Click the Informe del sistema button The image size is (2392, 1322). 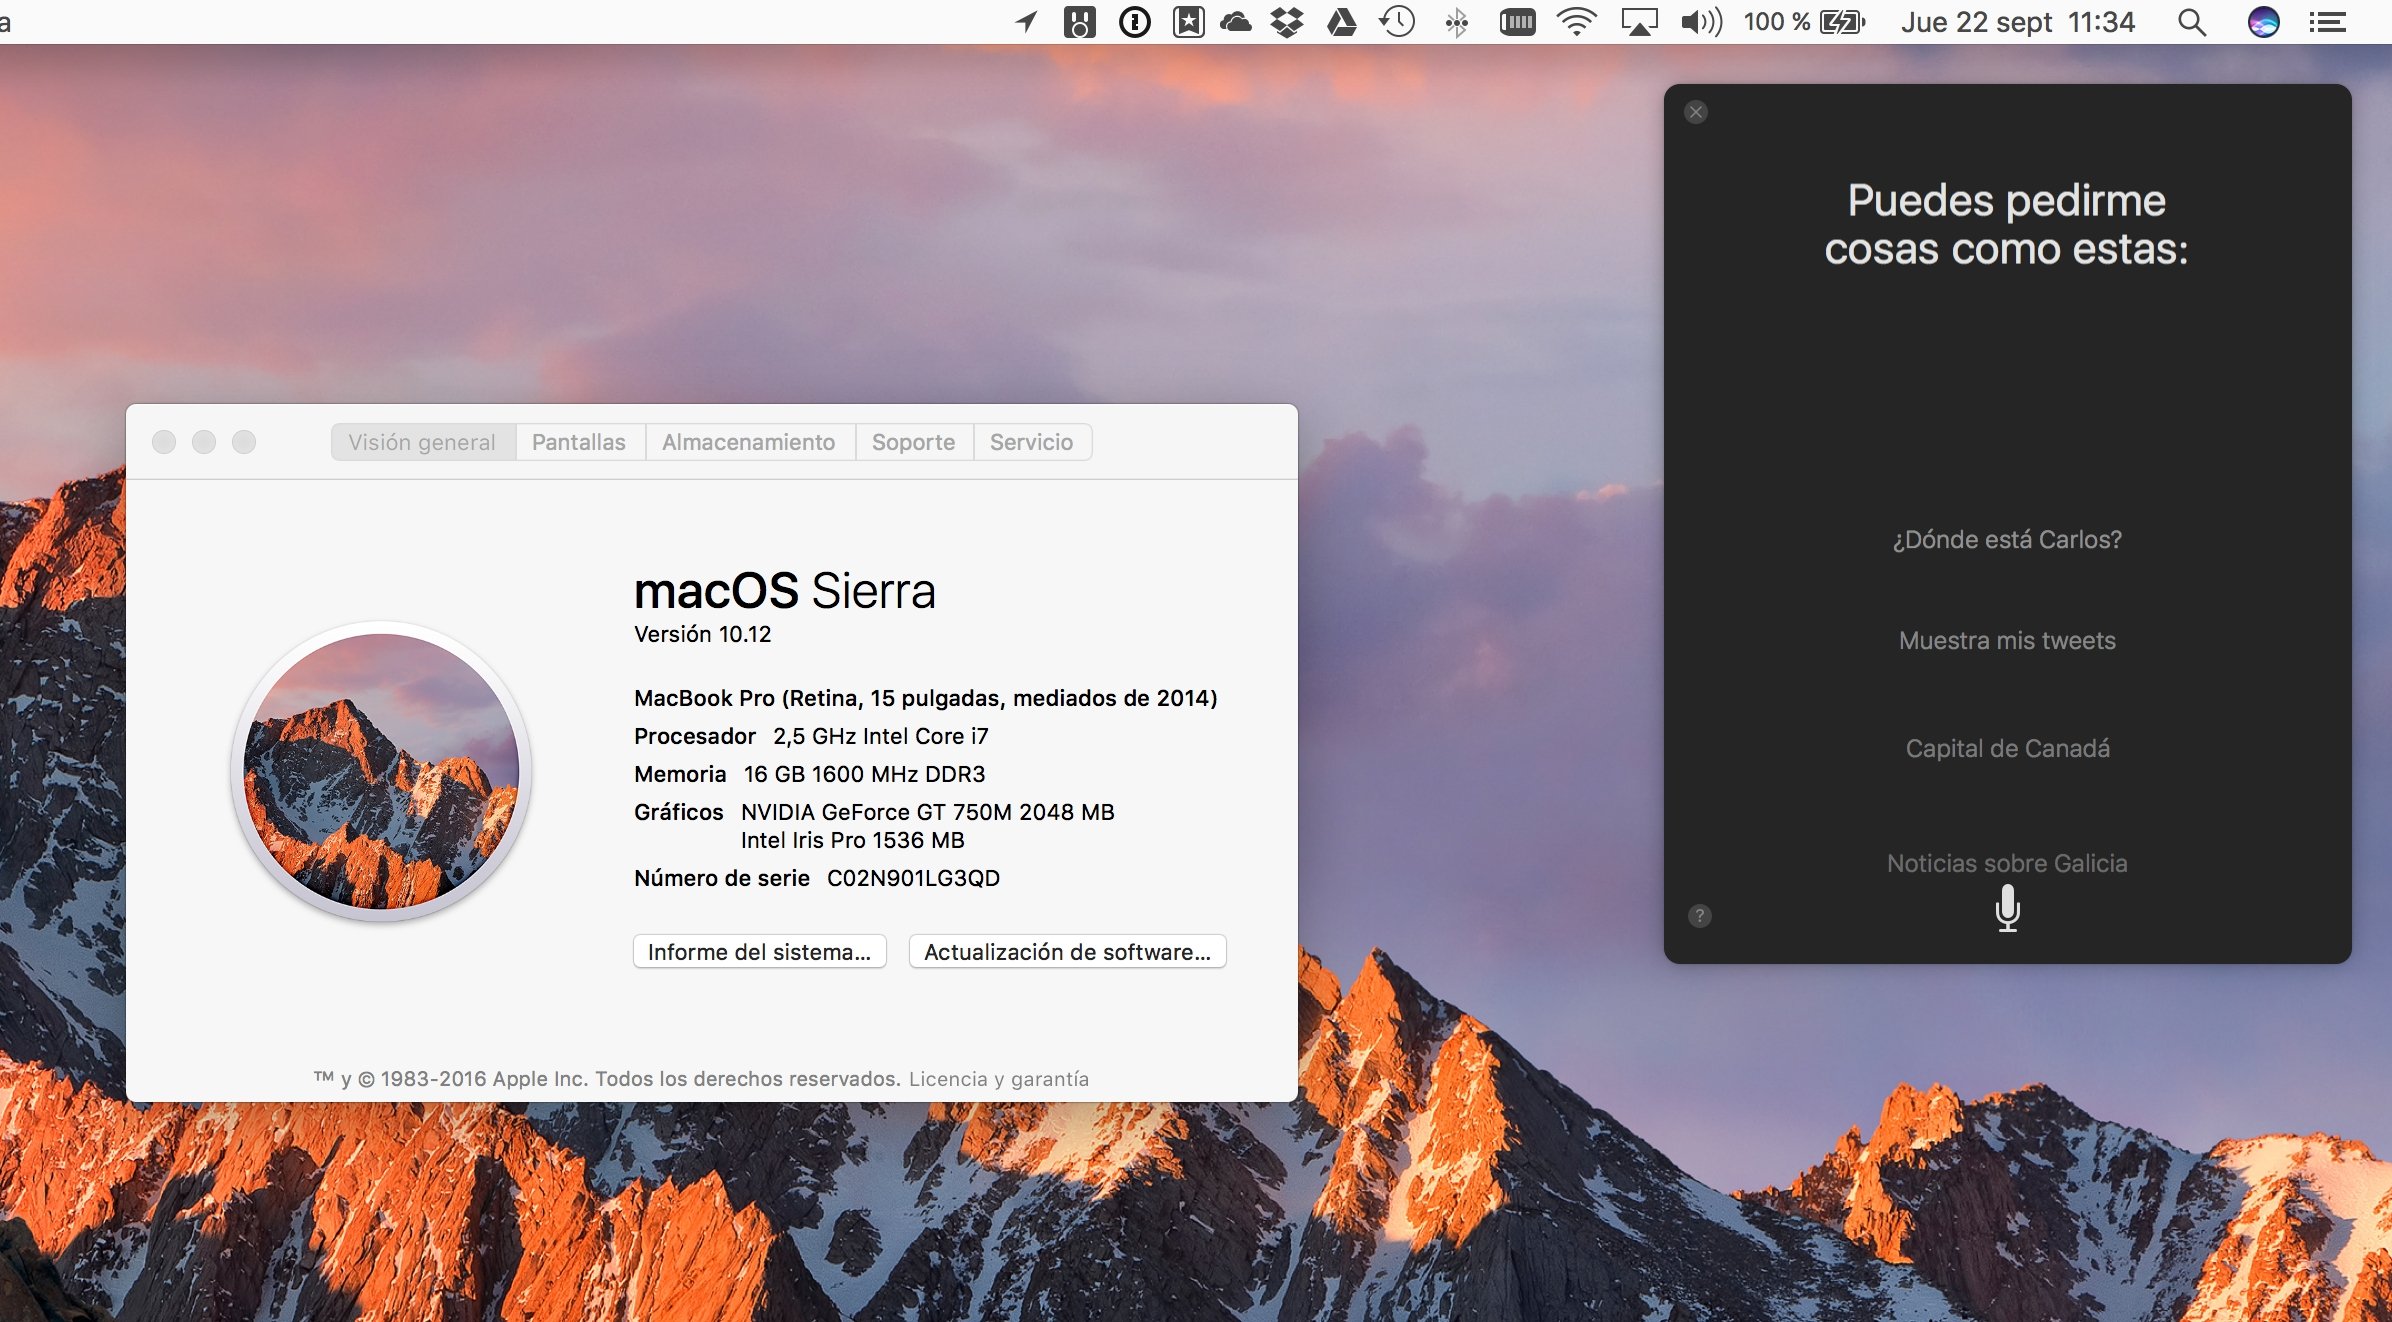pos(760,952)
